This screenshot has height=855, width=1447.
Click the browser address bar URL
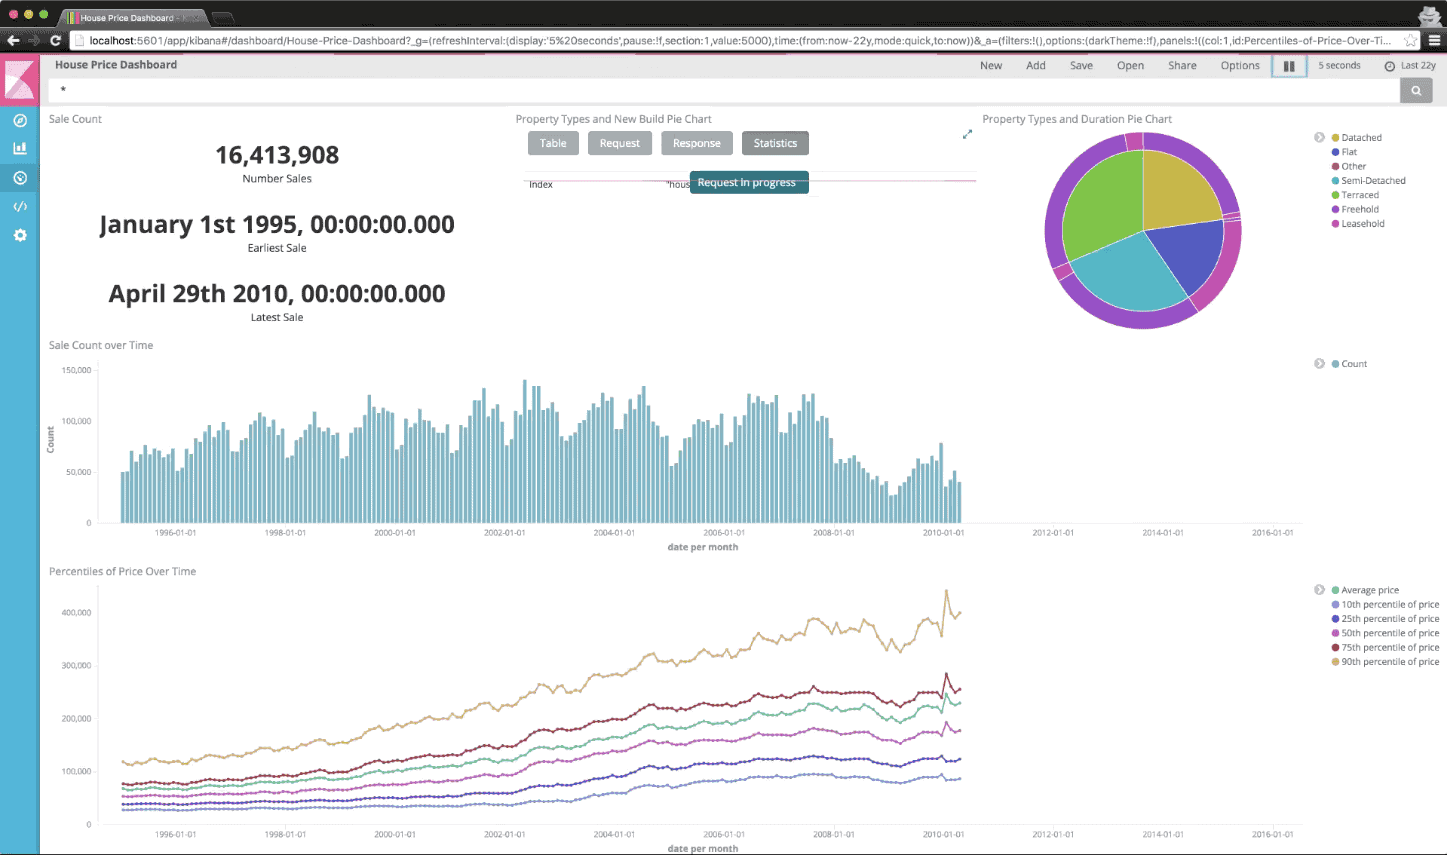[x=740, y=41]
